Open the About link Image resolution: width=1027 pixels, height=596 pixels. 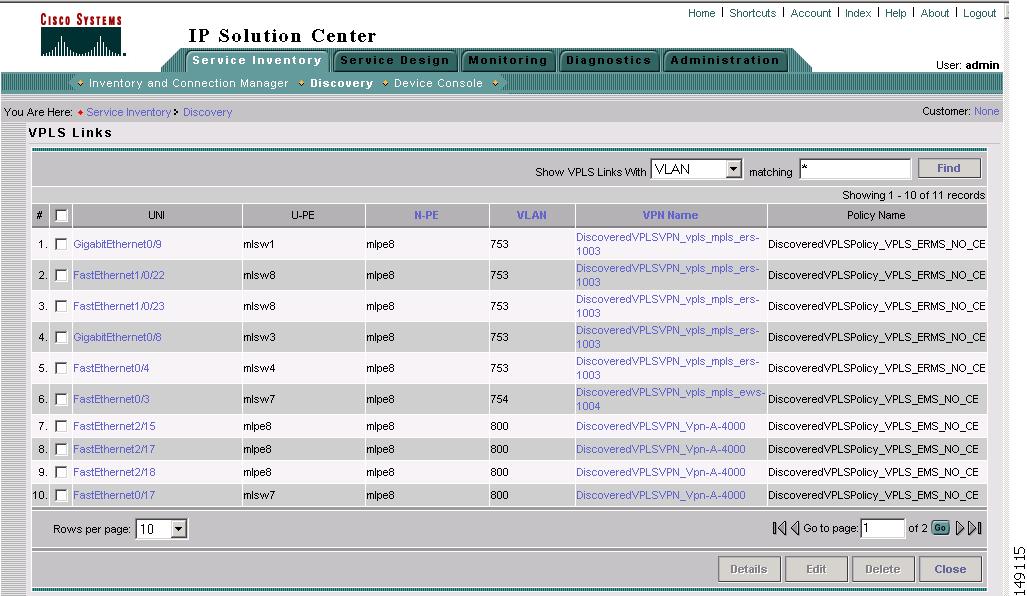(x=935, y=13)
